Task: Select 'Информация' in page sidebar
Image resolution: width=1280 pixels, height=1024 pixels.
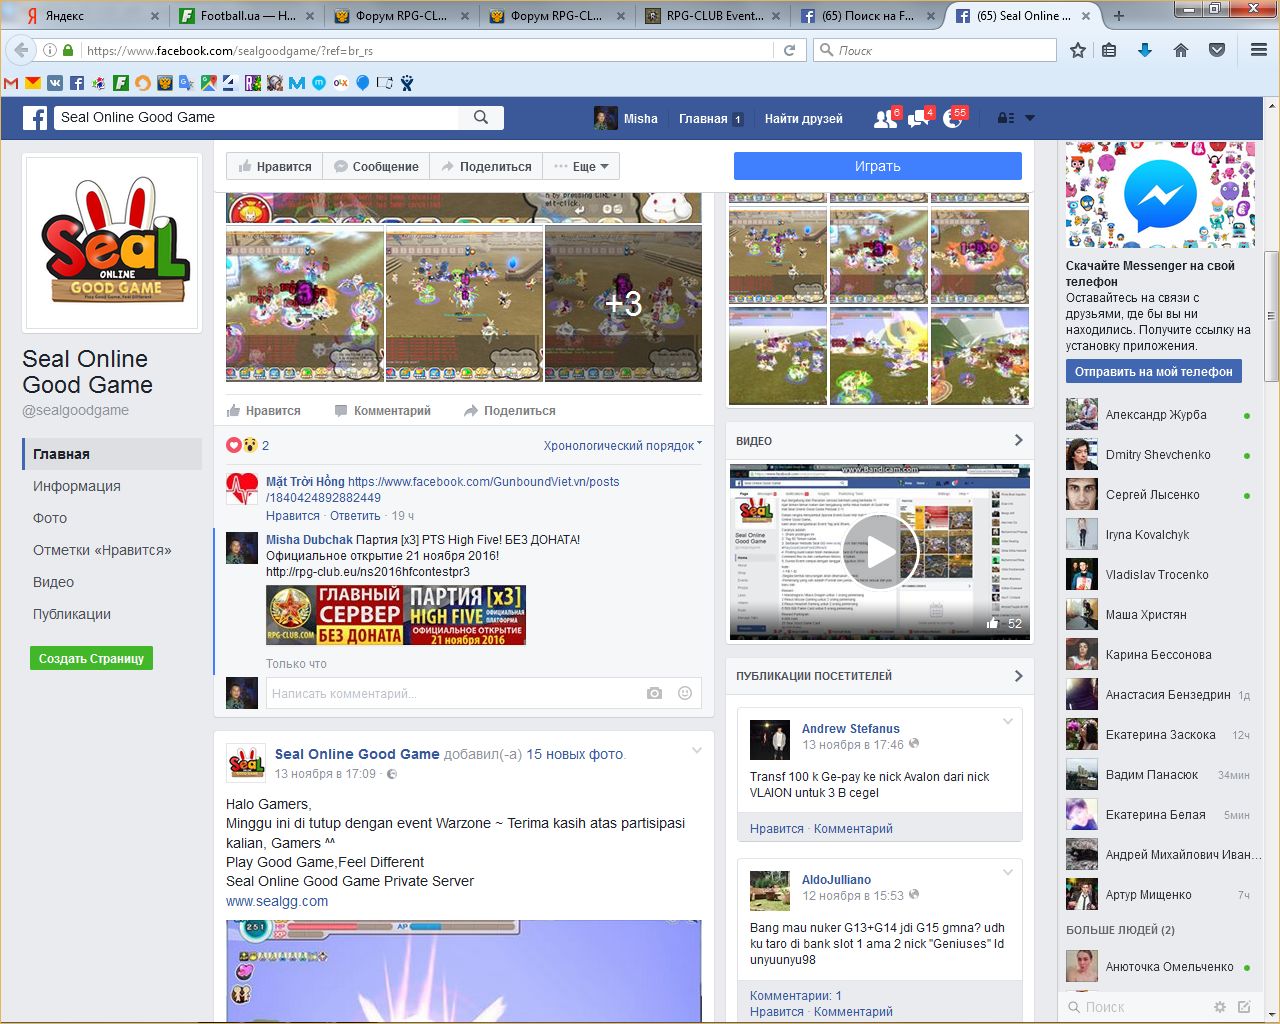Action: click(76, 486)
